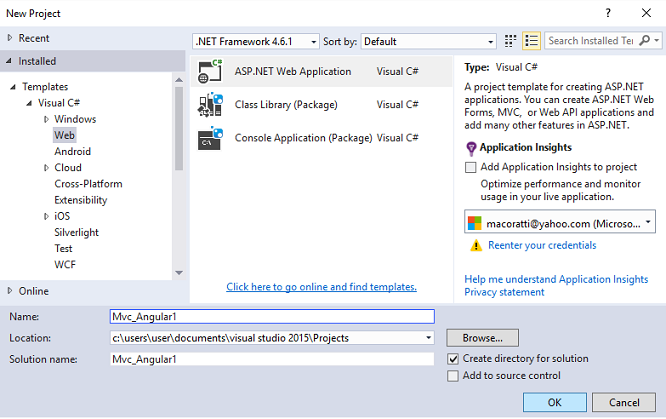Select the Silverlight template category
Viewport: 666px width, 419px height.
click(76, 232)
